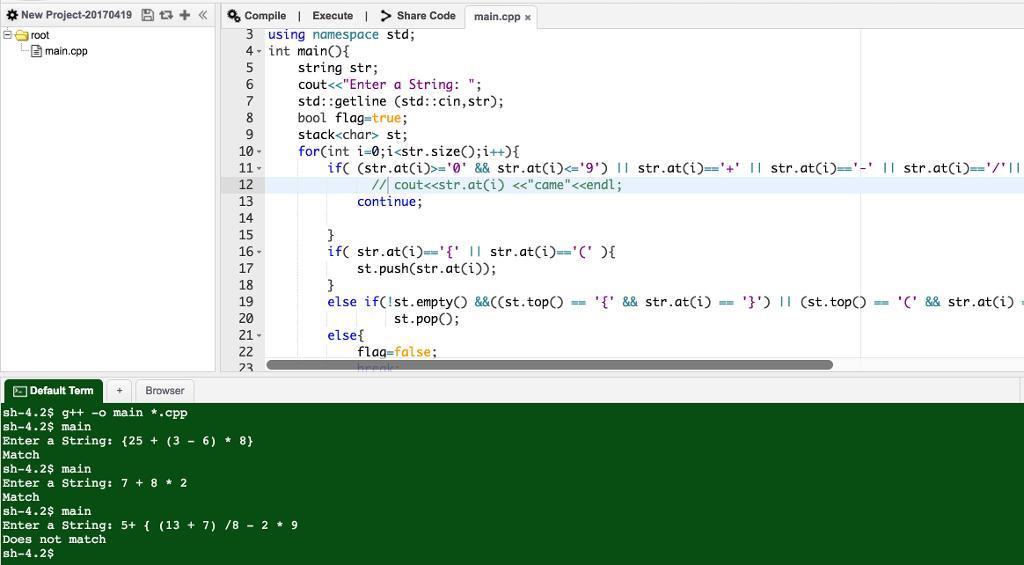Click the Share Code button
The width and height of the screenshot is (1024, 565).
(x=418, y=16)
